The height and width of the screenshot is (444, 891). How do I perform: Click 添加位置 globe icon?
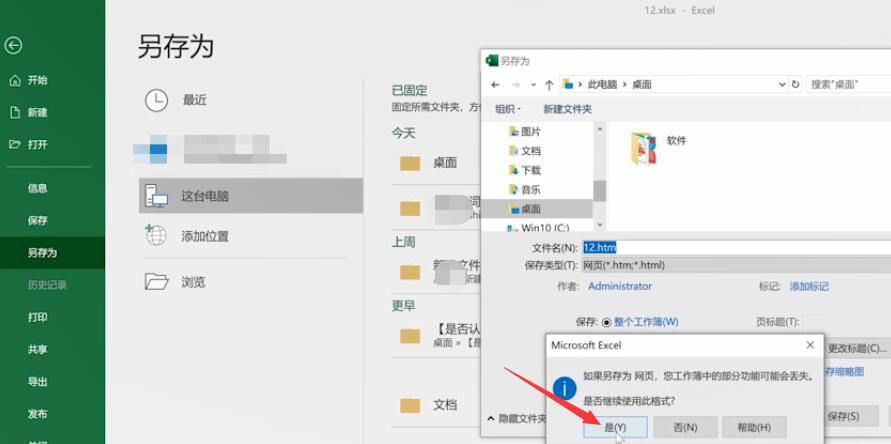coord(156,235)
